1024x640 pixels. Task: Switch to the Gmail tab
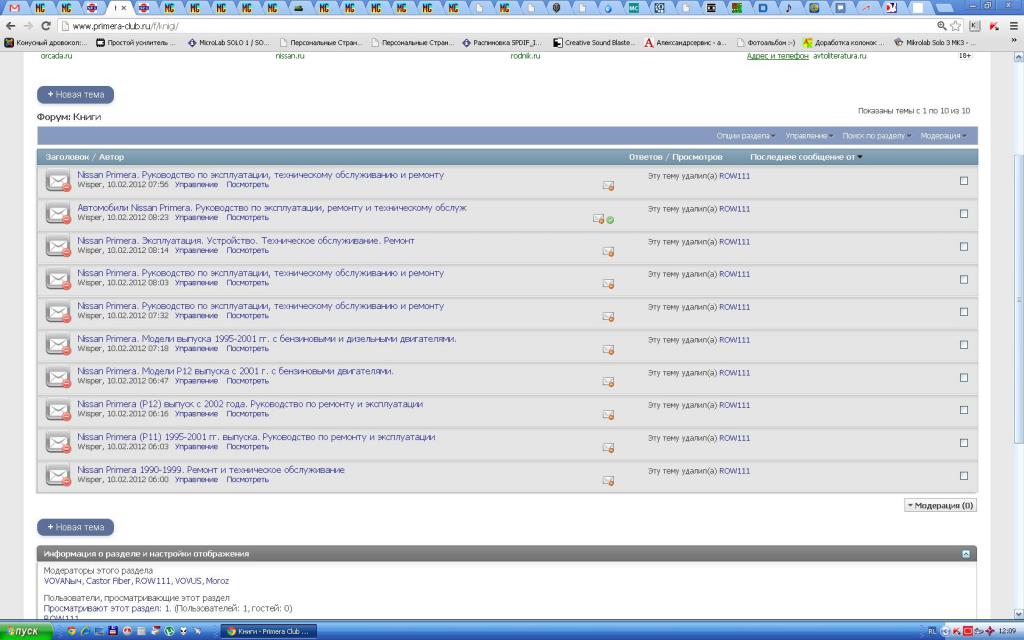14,8
